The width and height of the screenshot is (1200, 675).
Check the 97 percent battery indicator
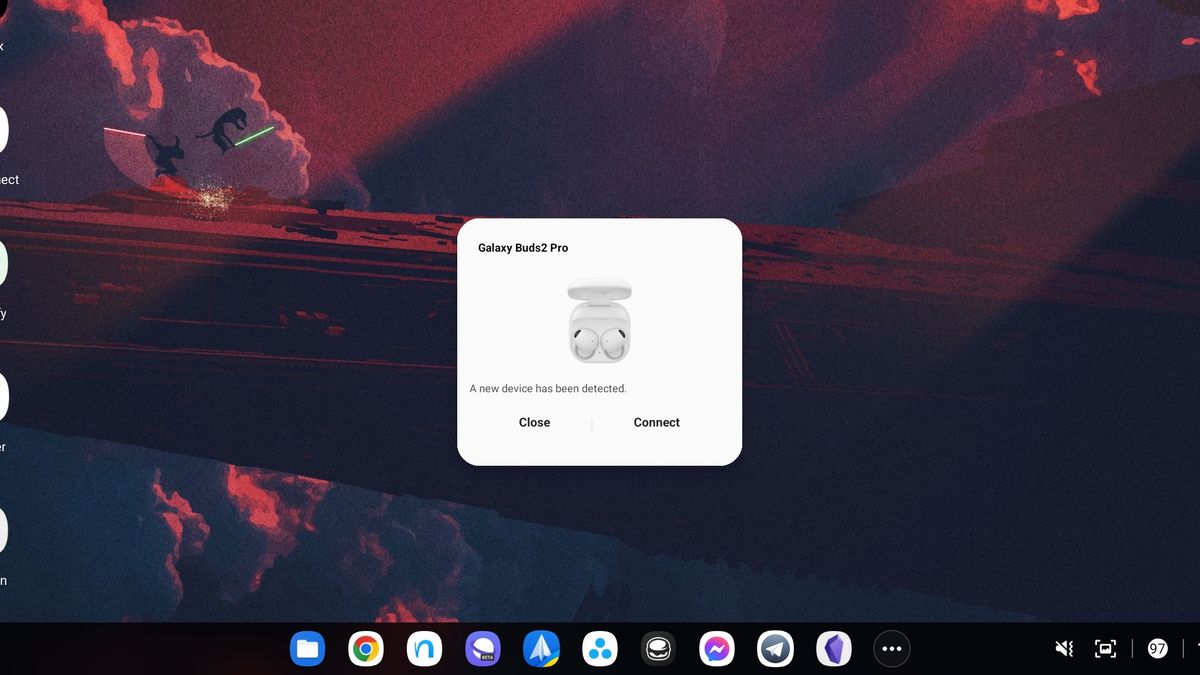(1157, 648)
